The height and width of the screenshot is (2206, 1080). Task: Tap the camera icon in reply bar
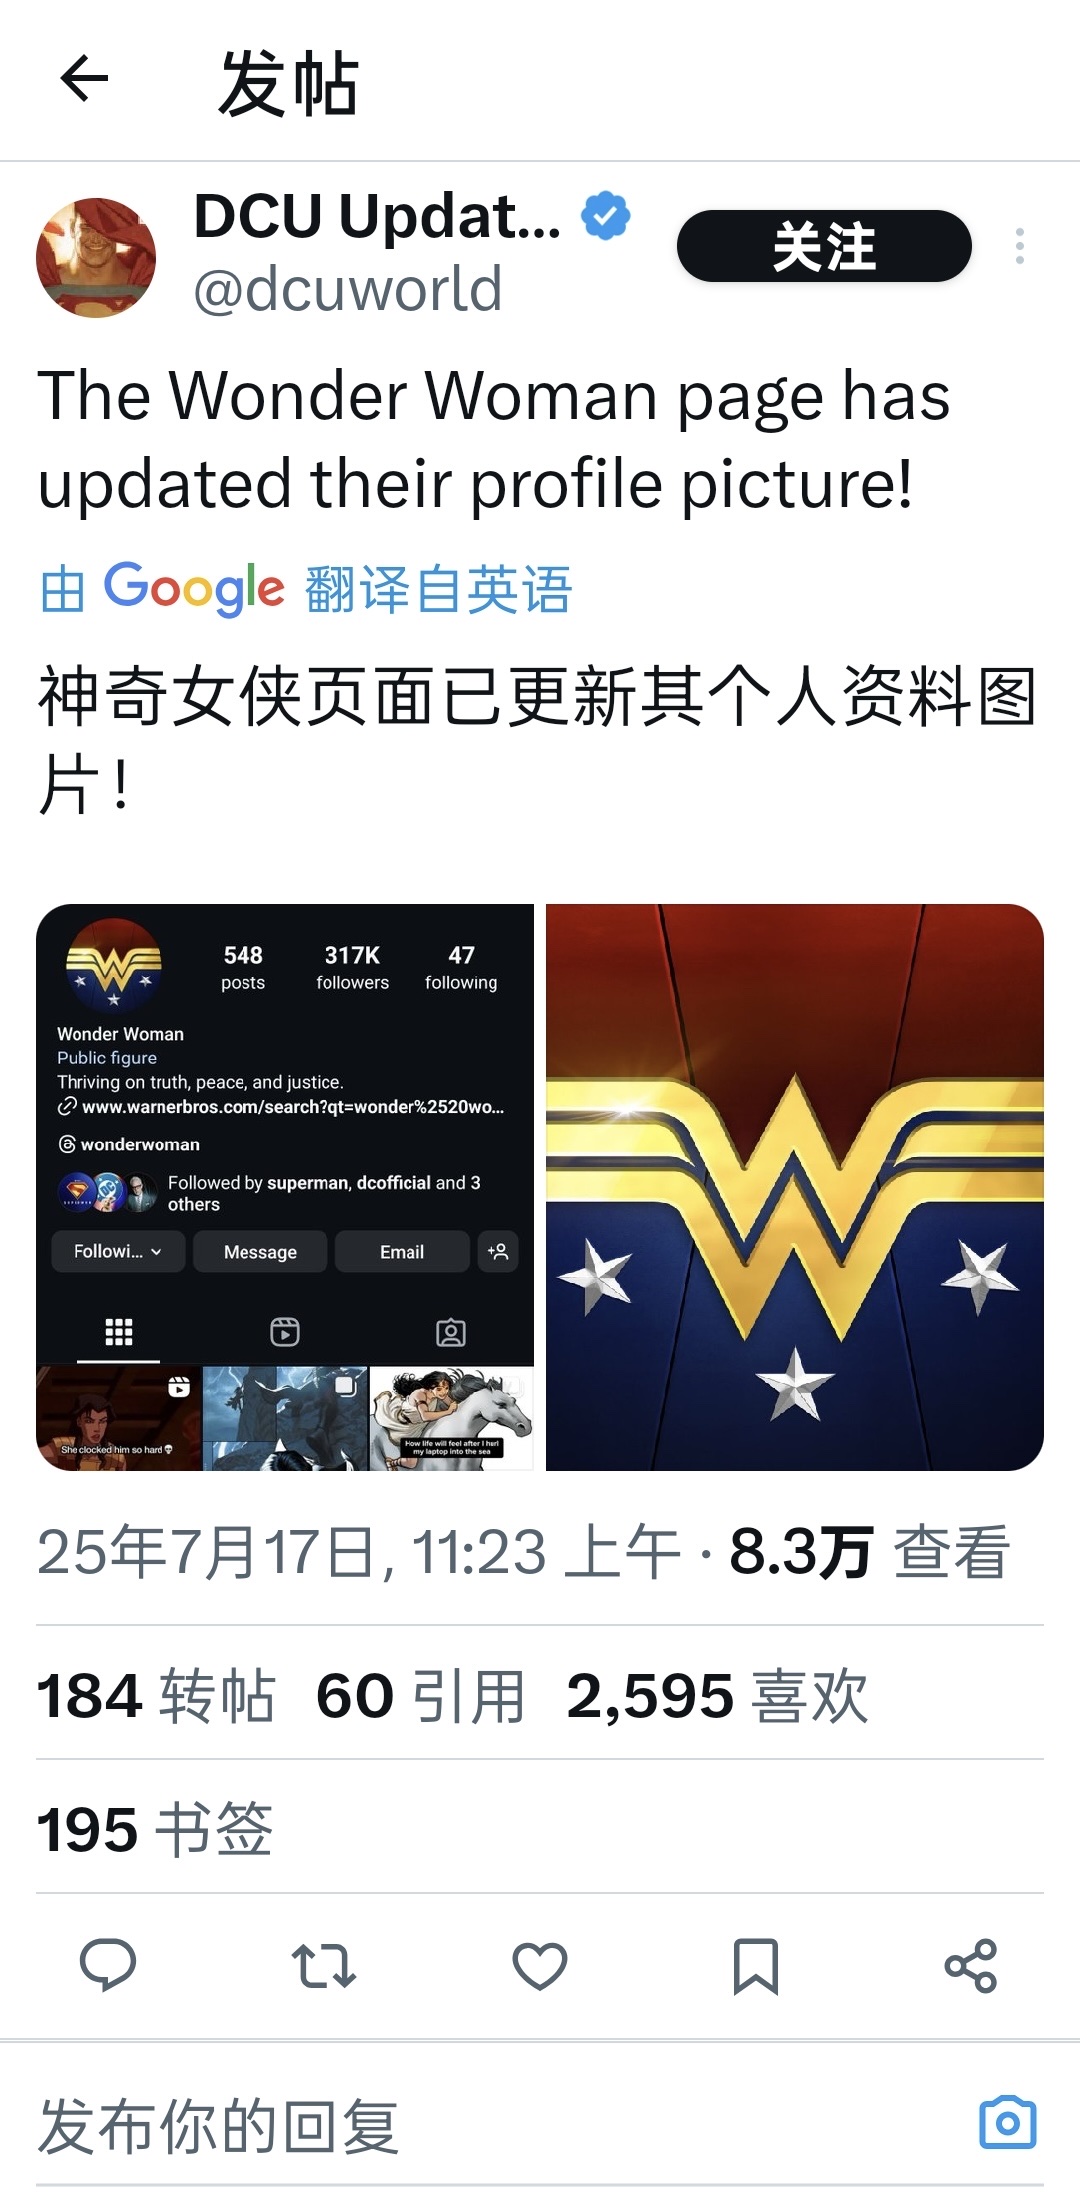pos(1008,2122)
